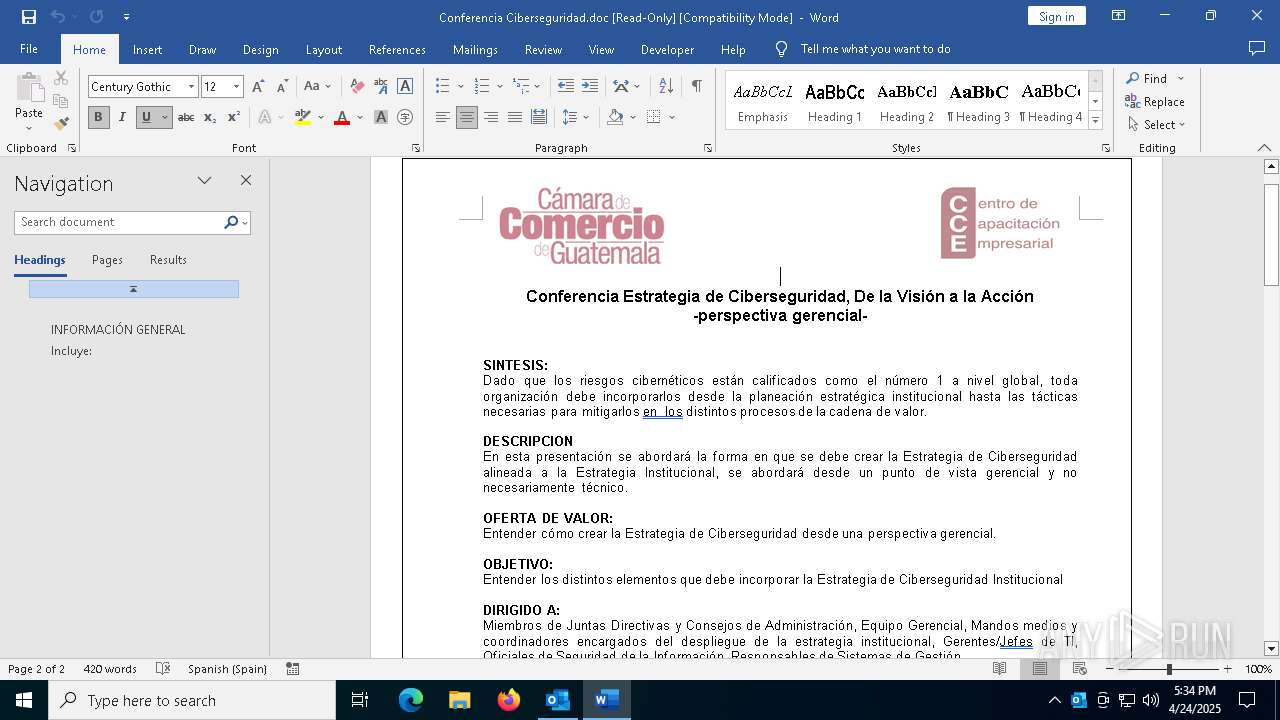Toggle Underline formatting
The height and width of the screenshot is (720, 1280).
click(146, 118)
